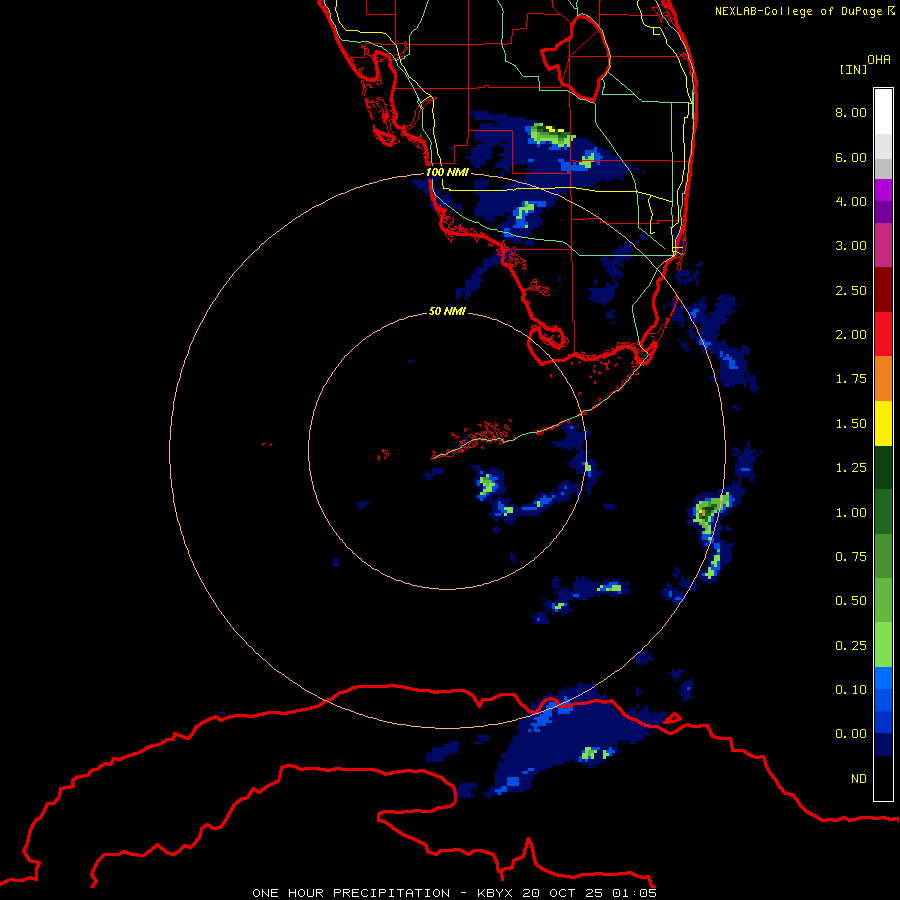Pick the white swatch topping the color bar

click(x=883, y=111)
